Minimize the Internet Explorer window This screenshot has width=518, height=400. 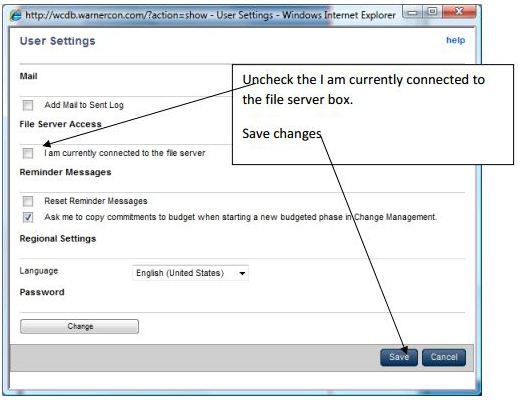(x=413, y=12)
